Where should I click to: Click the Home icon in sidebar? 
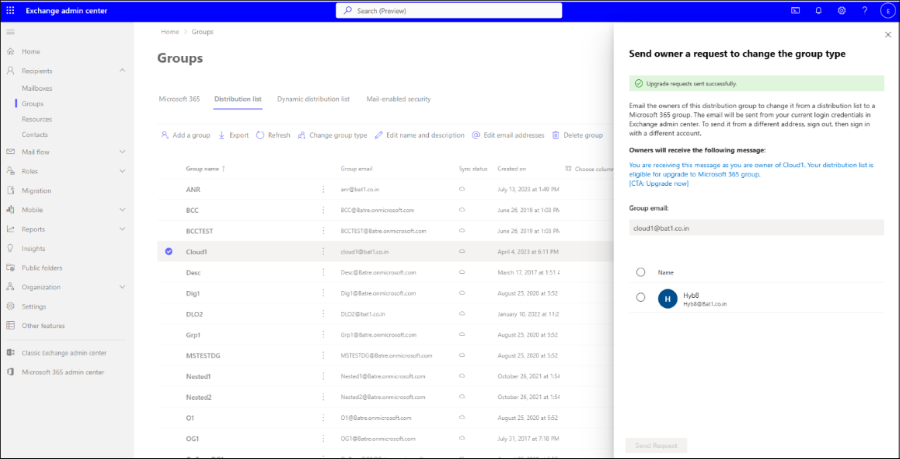pos(10,52)
